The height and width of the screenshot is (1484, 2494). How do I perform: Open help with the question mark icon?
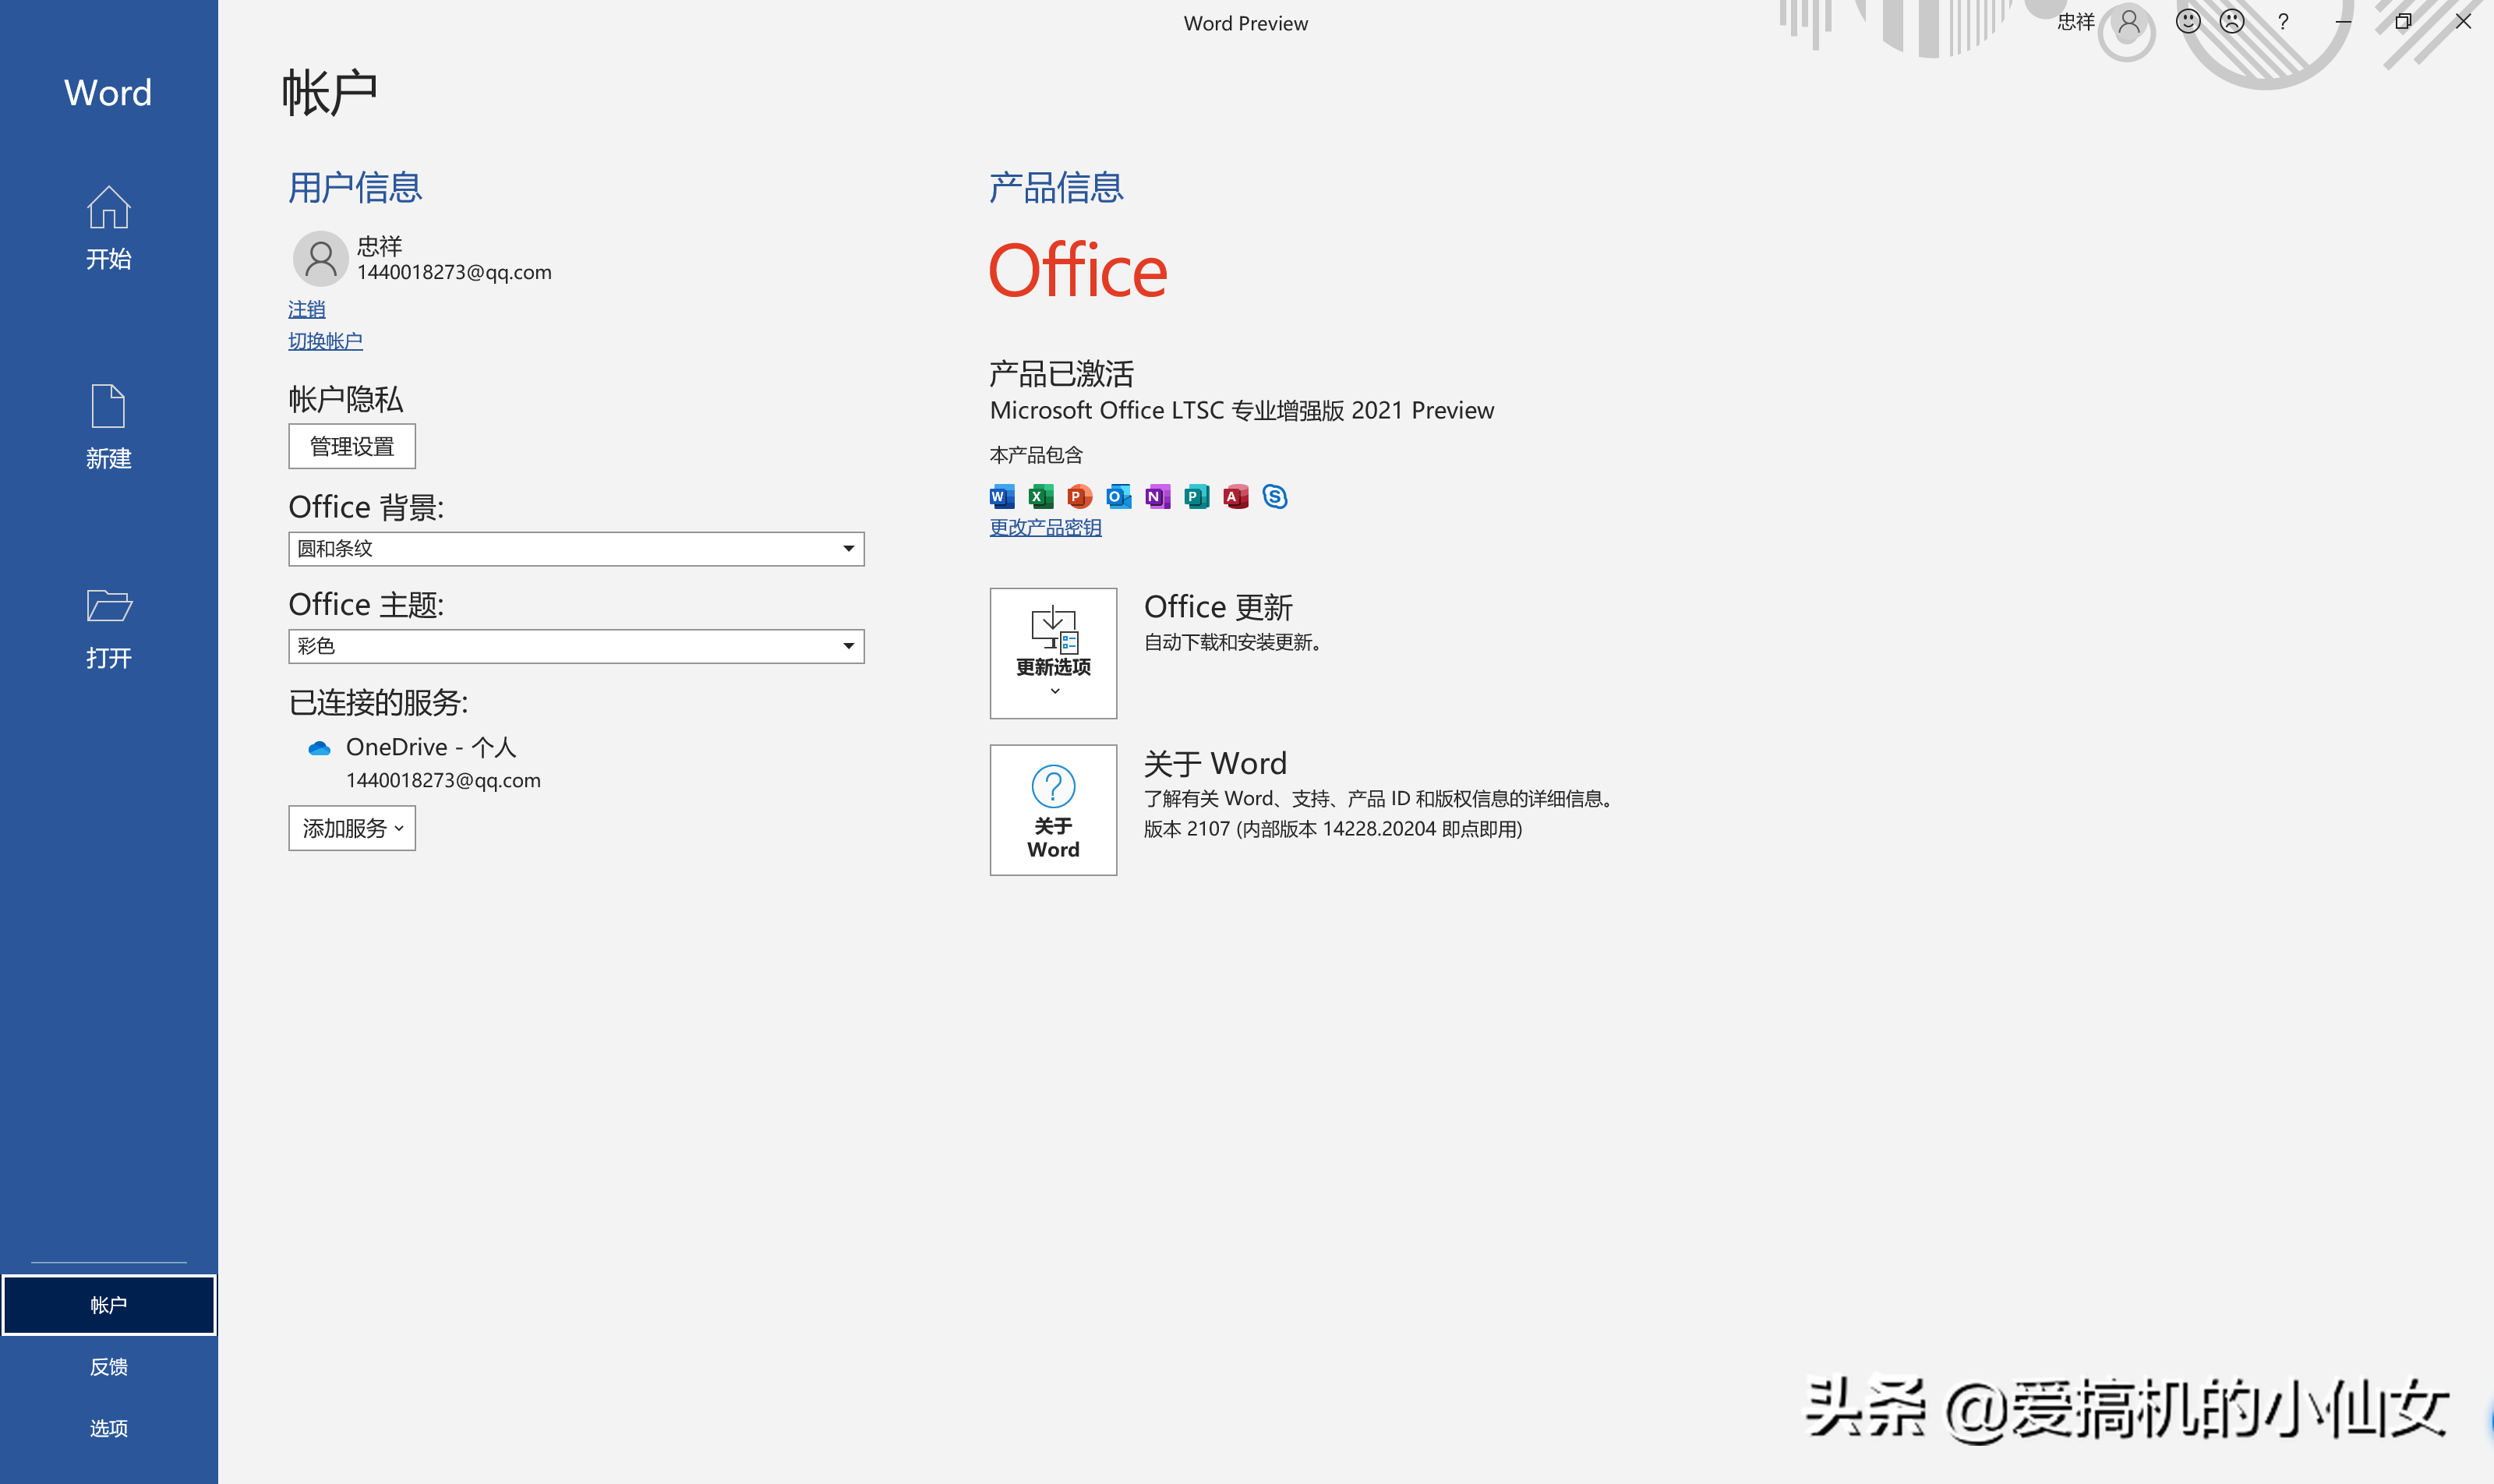click(x=2283, y=21)
